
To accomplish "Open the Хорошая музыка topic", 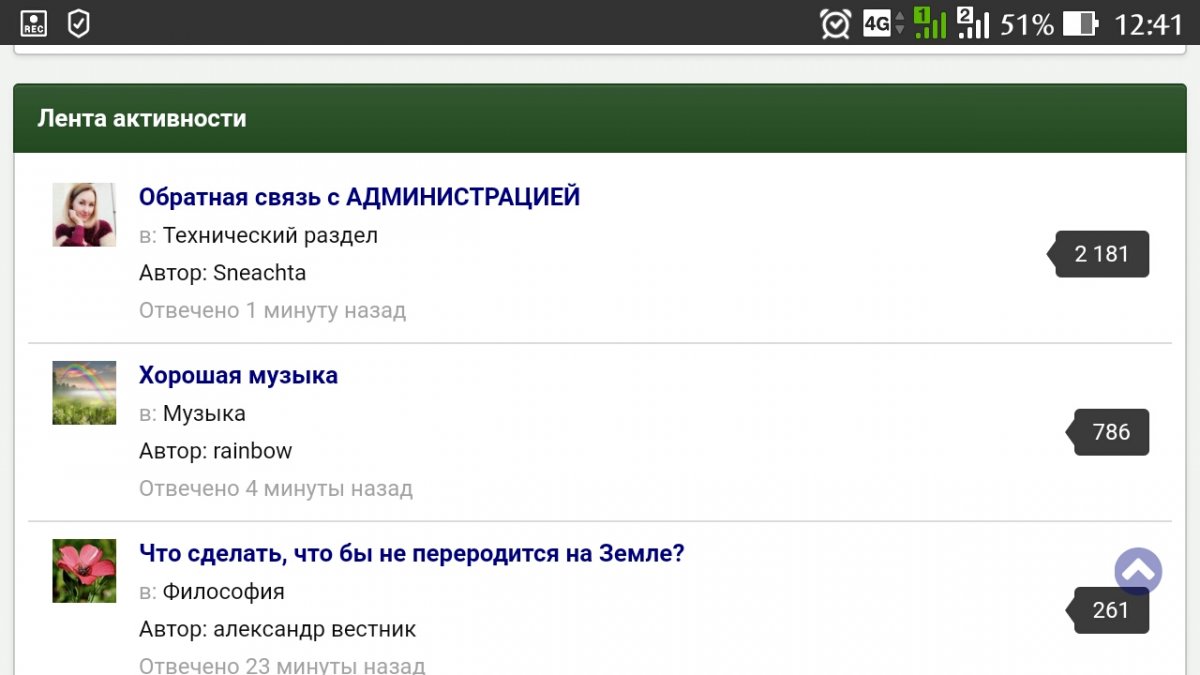I will (x=238, y=376).
